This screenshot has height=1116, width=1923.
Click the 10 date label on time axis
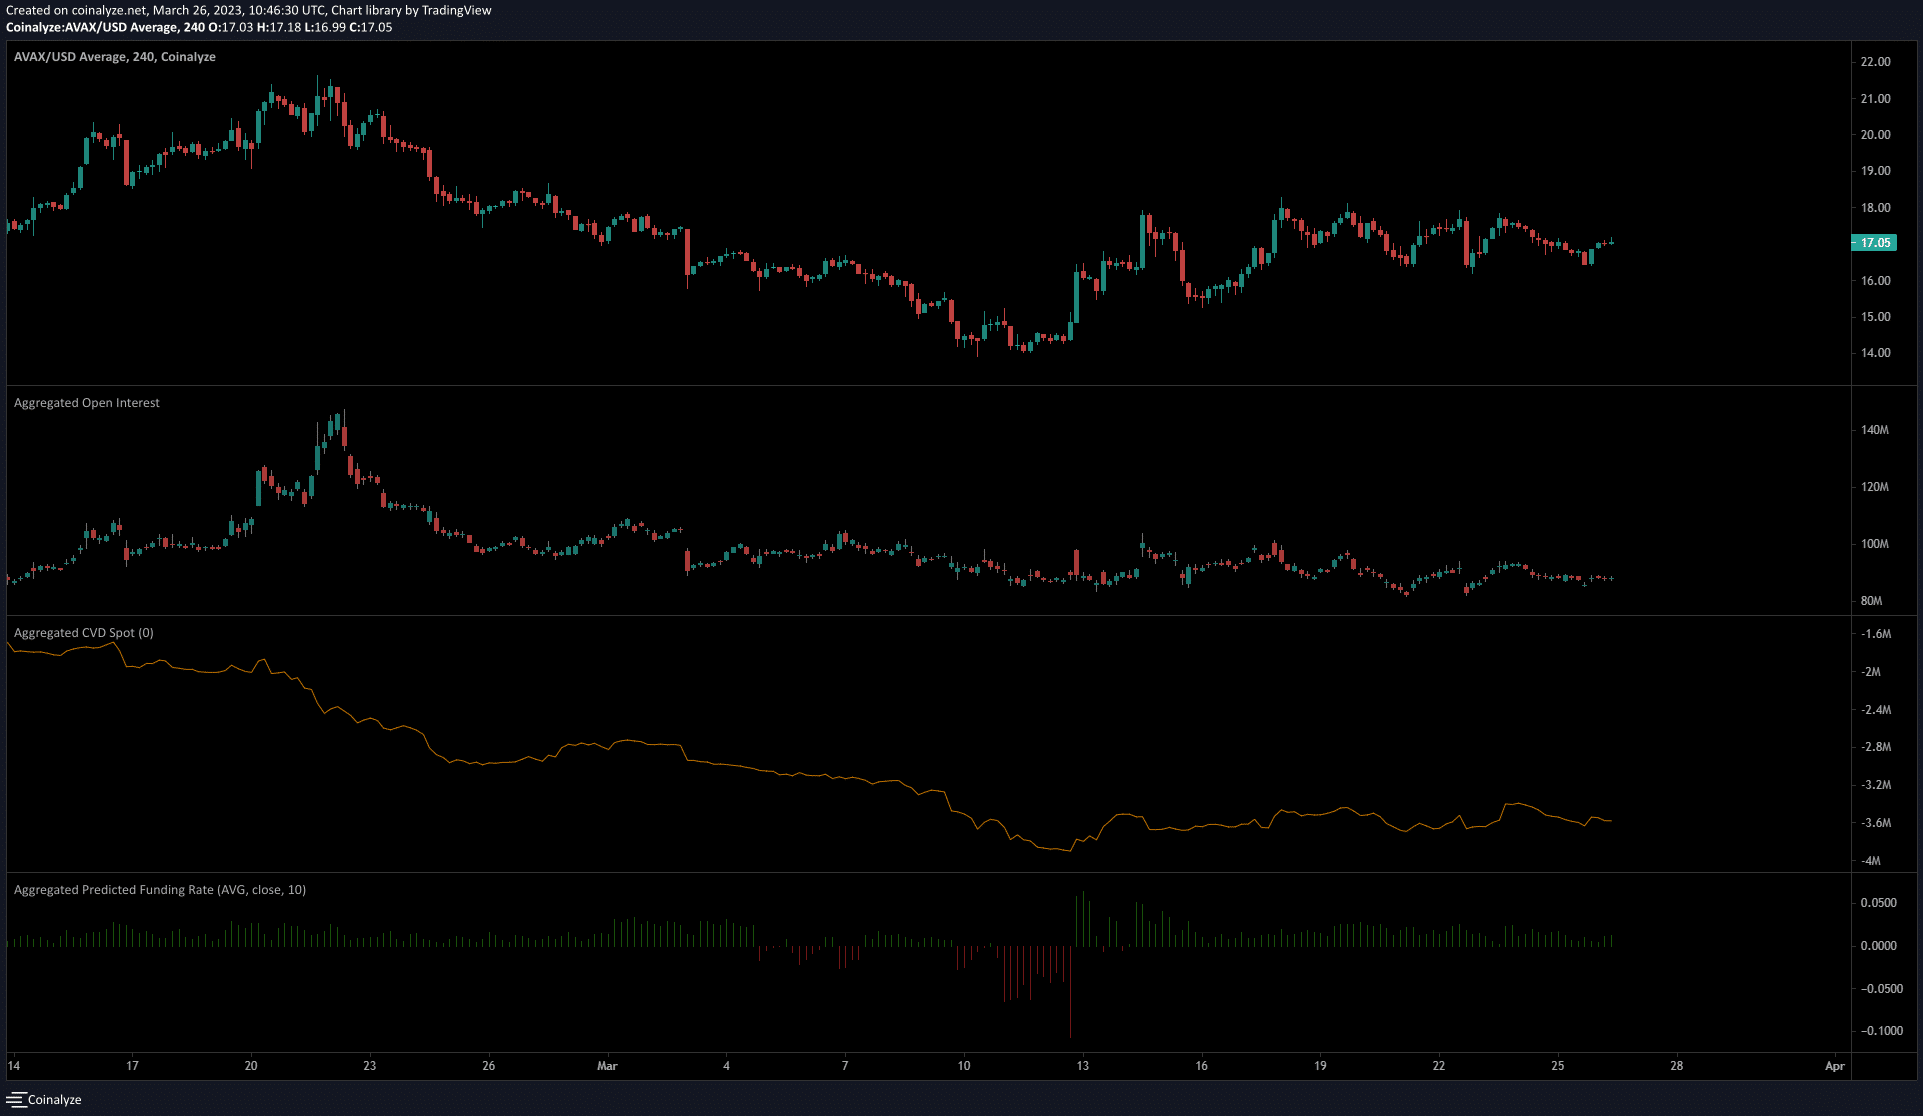(x=964, y=1066)
